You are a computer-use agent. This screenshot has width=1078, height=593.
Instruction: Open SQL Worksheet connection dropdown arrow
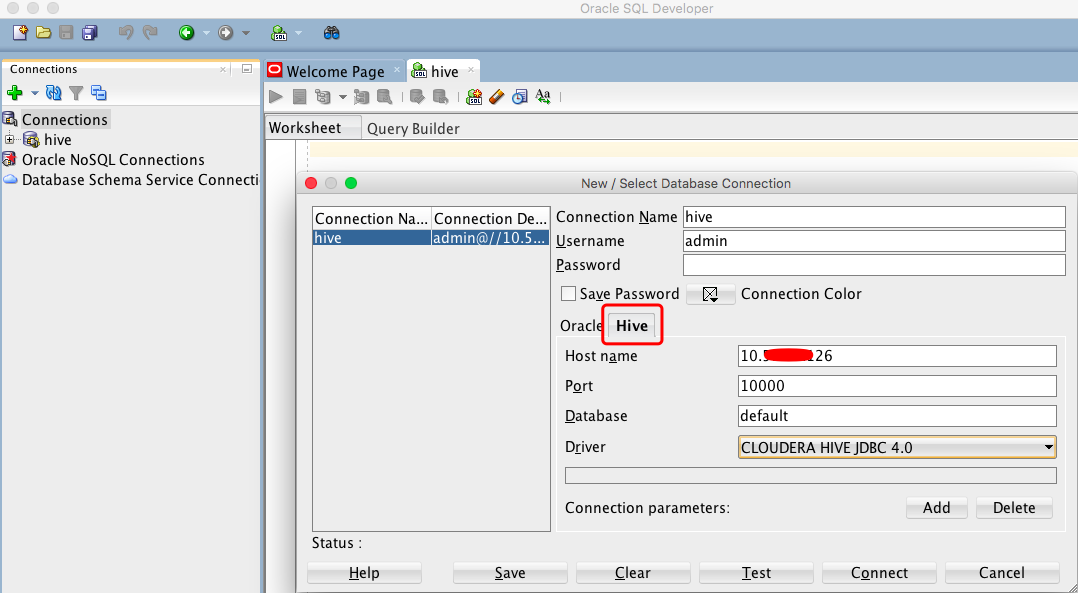[298, 33]
